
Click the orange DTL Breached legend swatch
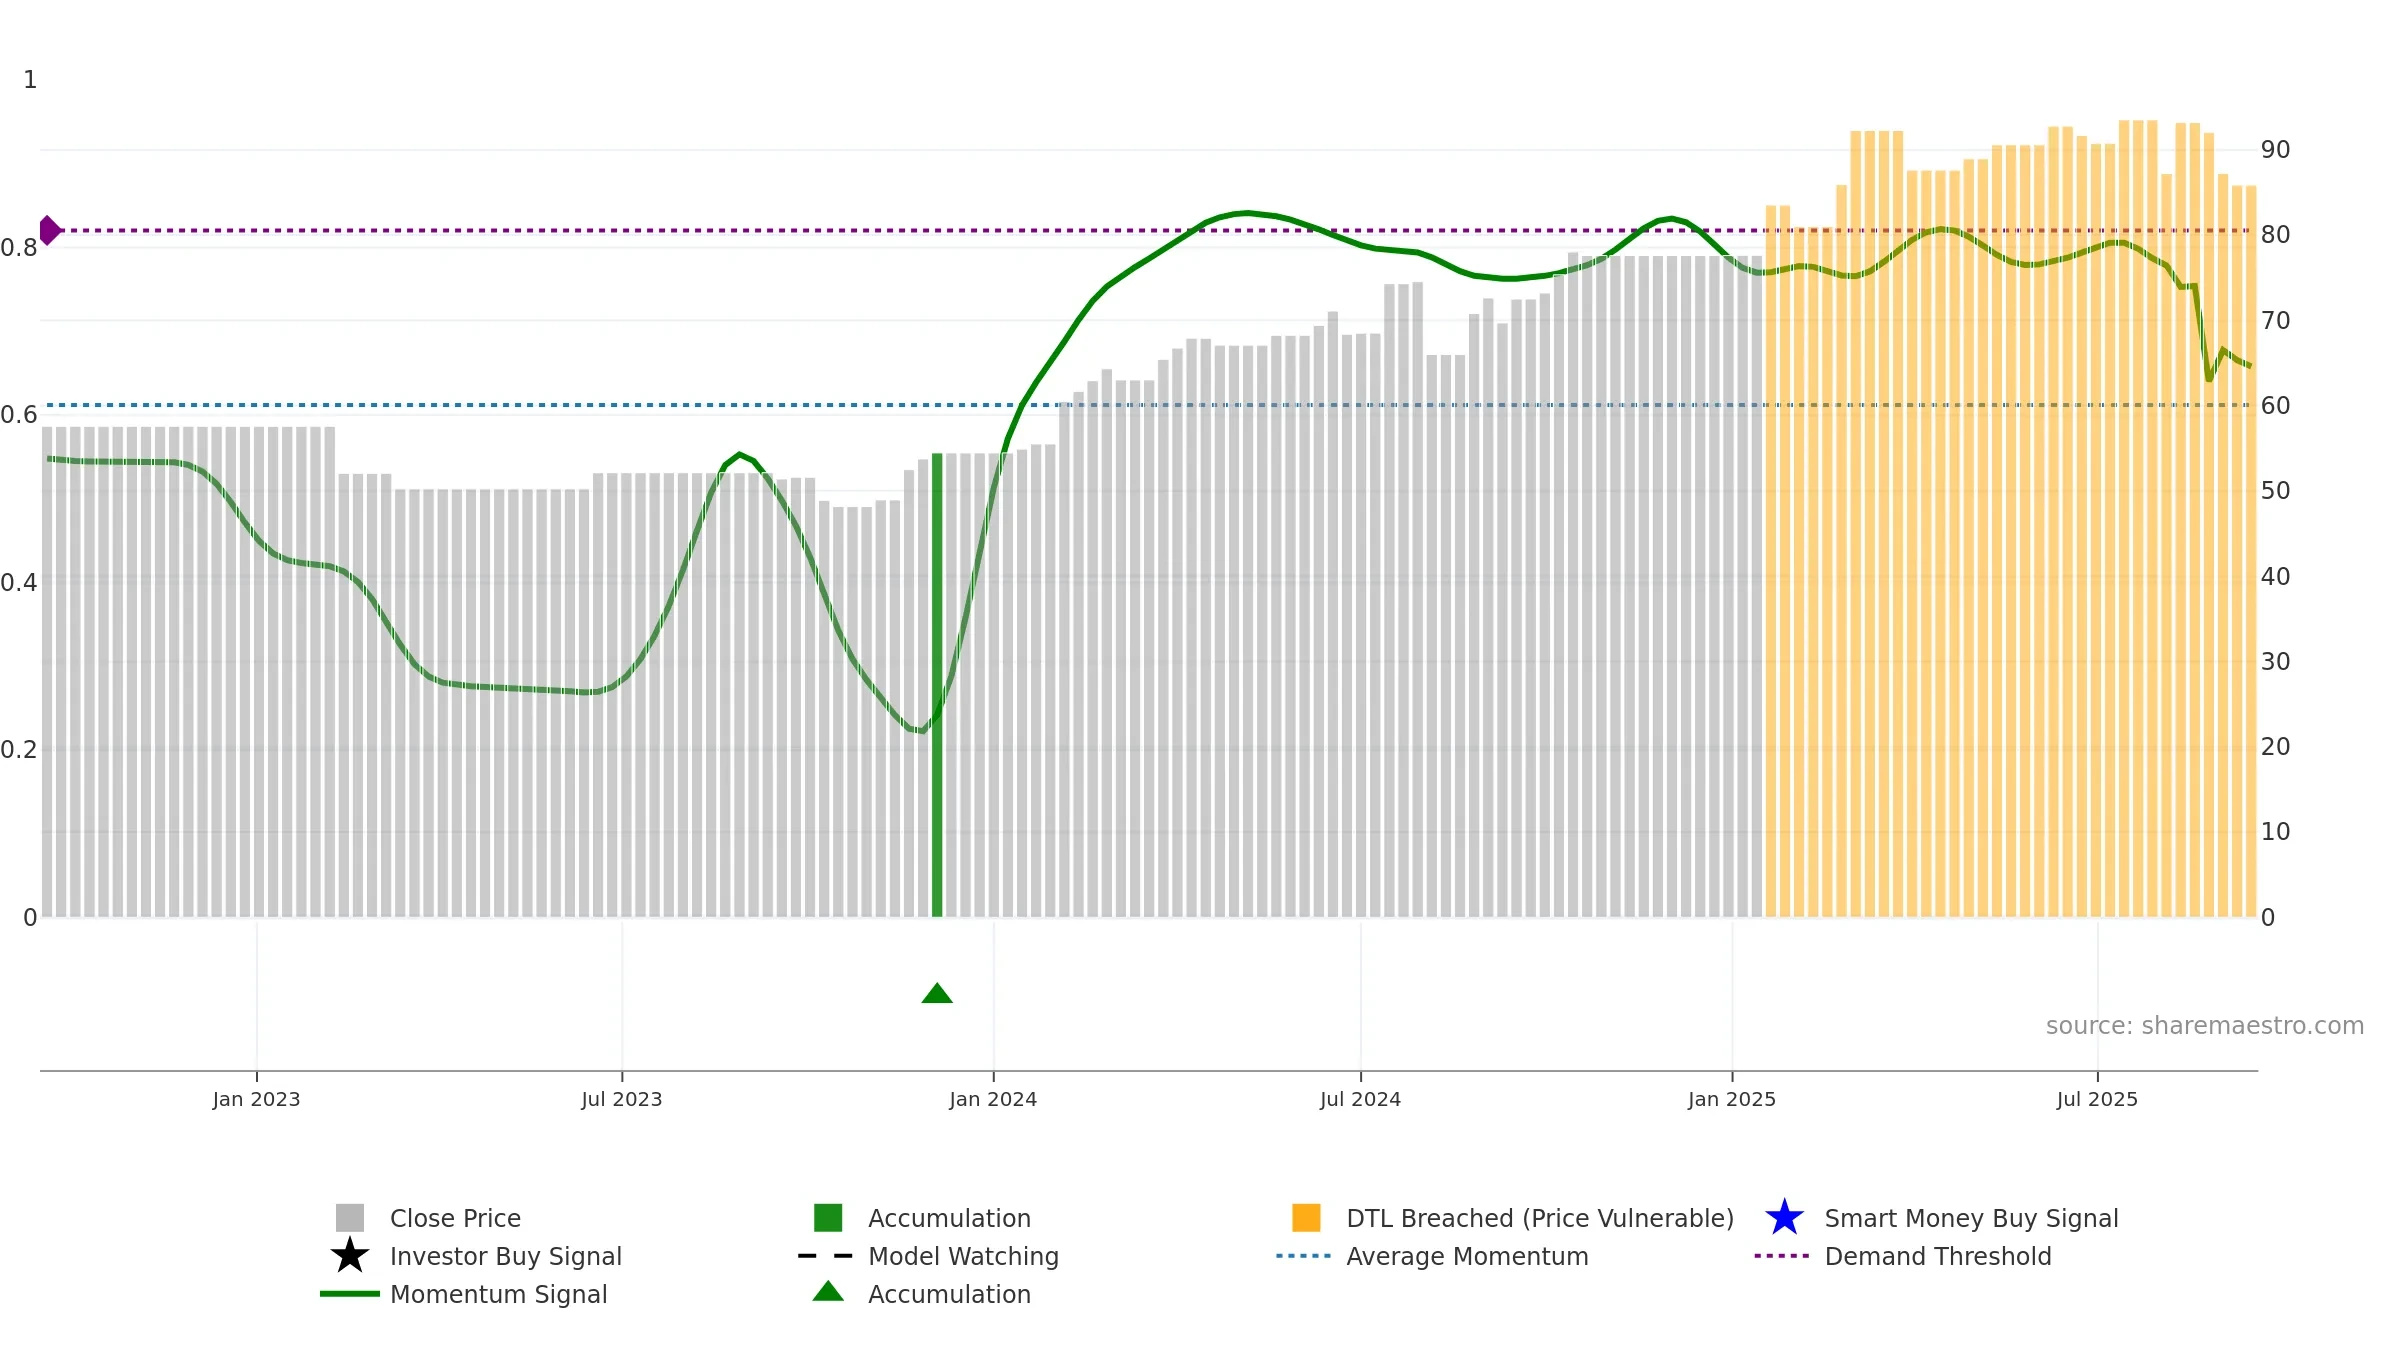pos(1306,1218)
